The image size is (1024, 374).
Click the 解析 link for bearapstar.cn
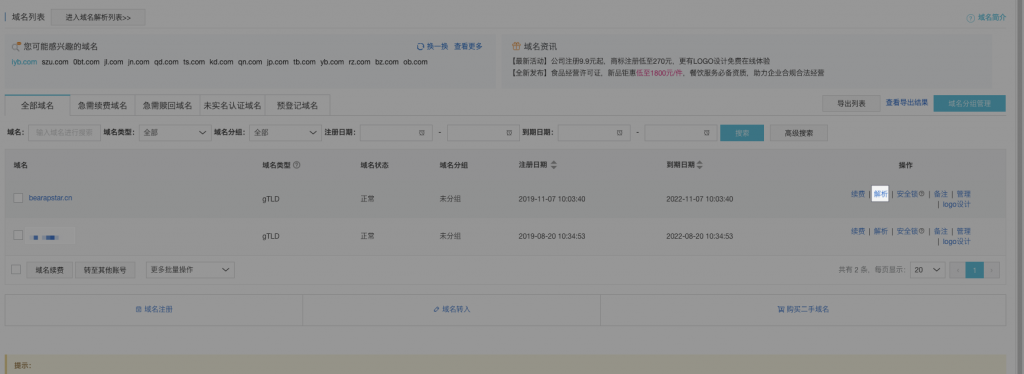click(x=880, y=194)
